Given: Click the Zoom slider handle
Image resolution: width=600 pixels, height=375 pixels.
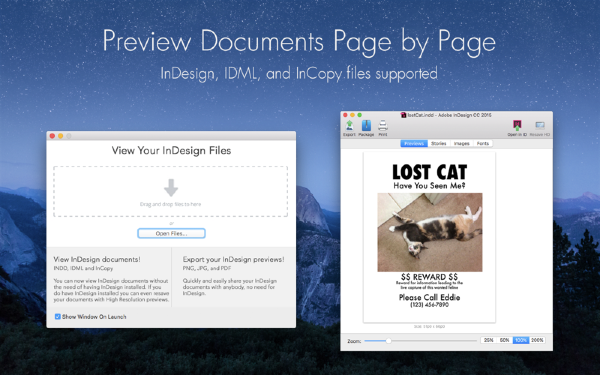Looking at the screenshot, I should (x=388, y=341).
